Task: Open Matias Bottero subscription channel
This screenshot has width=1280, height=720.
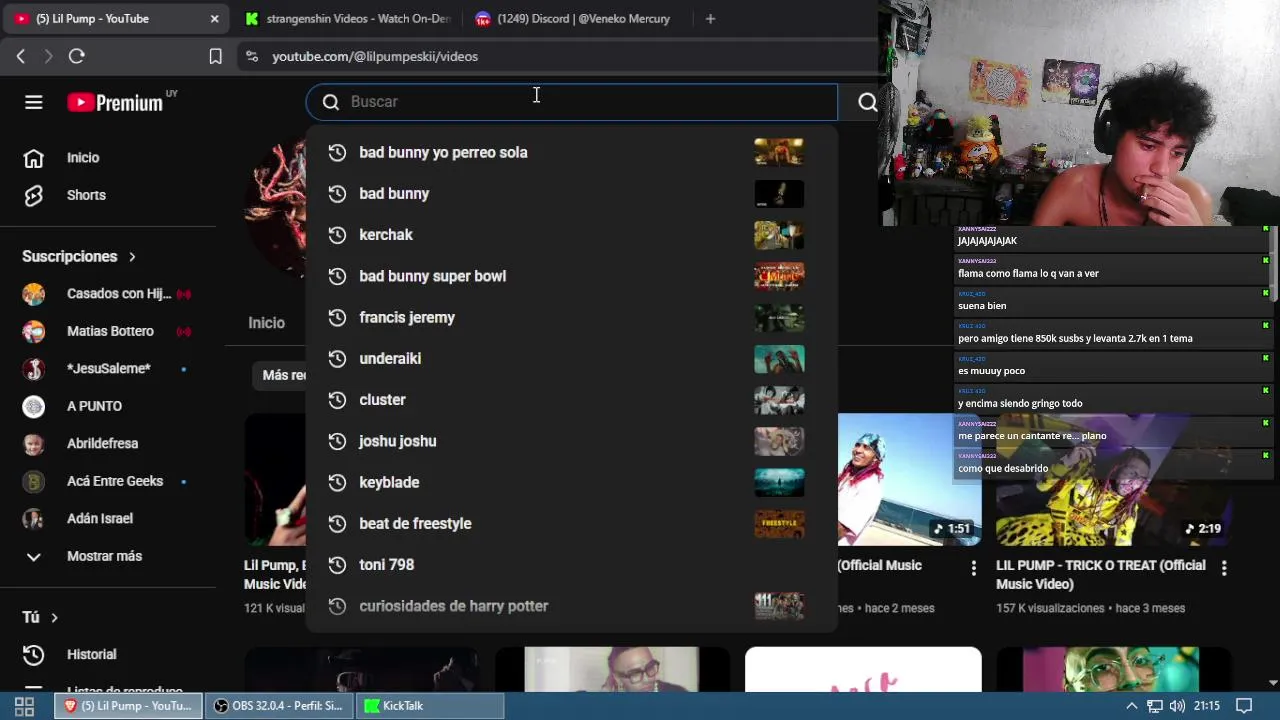Action: coord(108,331)
